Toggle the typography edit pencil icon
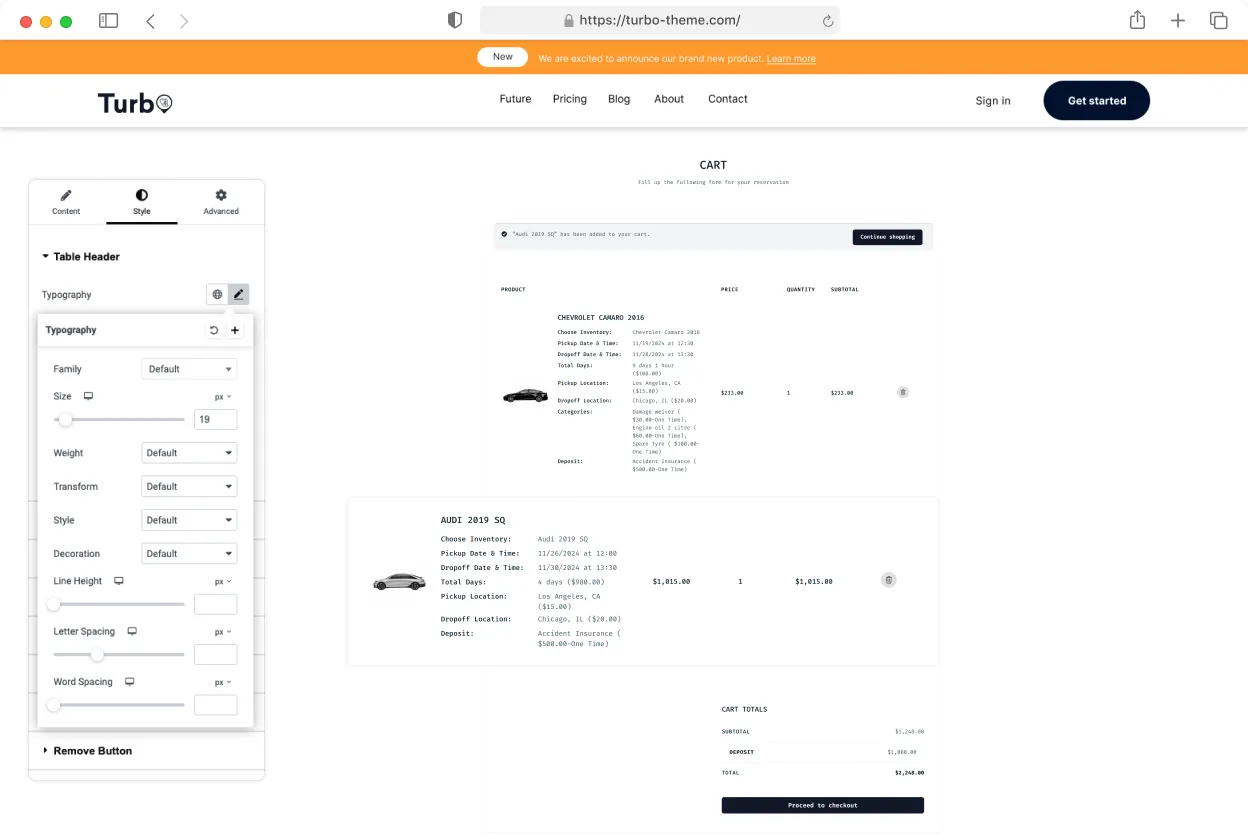1248x840 pixels. click(x=238, y=294)
